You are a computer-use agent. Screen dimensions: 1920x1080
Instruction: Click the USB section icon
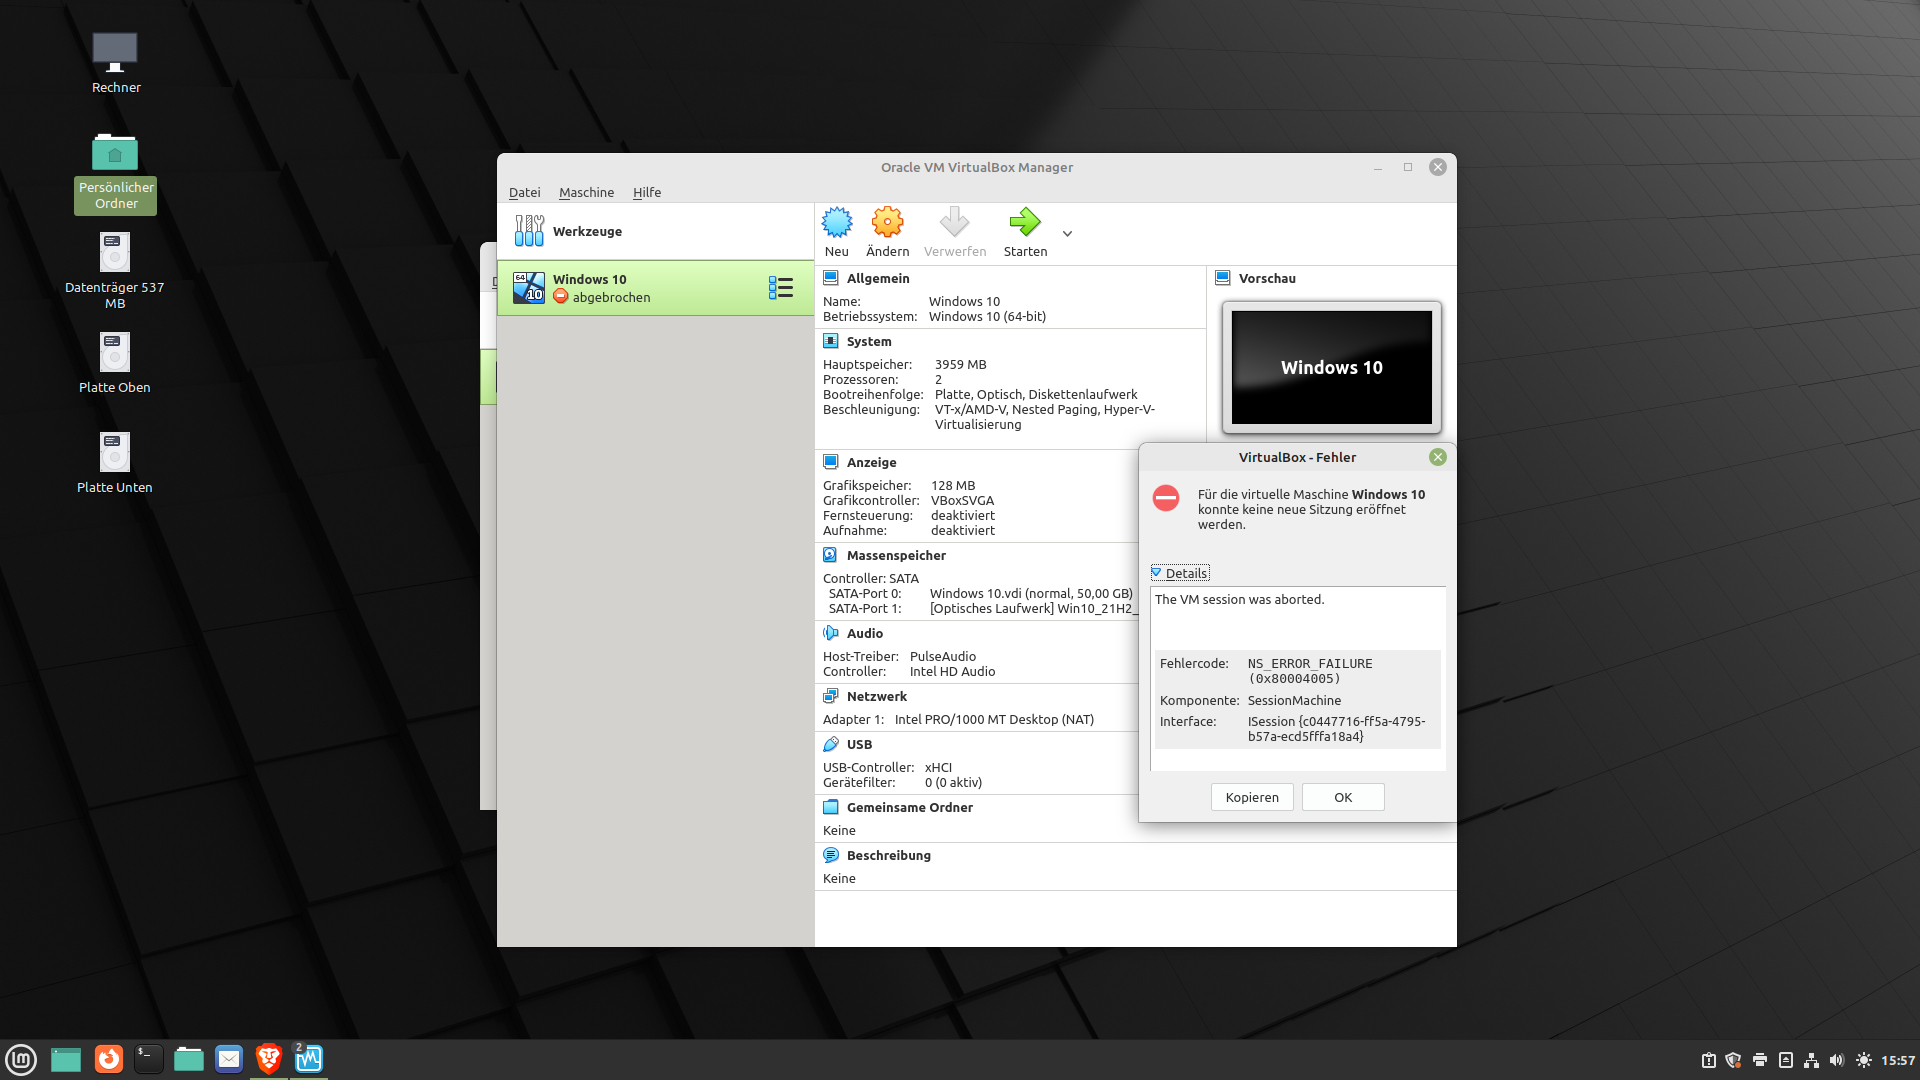(830, 744)
